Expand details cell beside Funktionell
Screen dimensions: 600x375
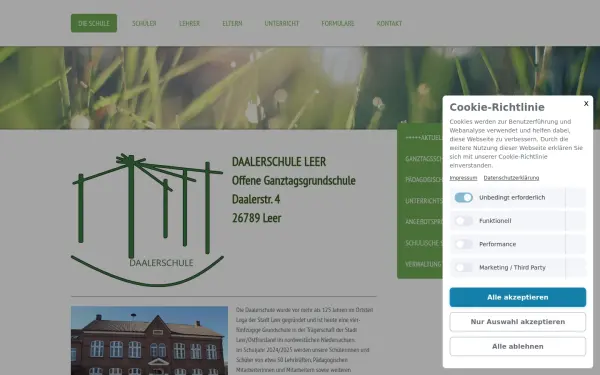[576, 221]
